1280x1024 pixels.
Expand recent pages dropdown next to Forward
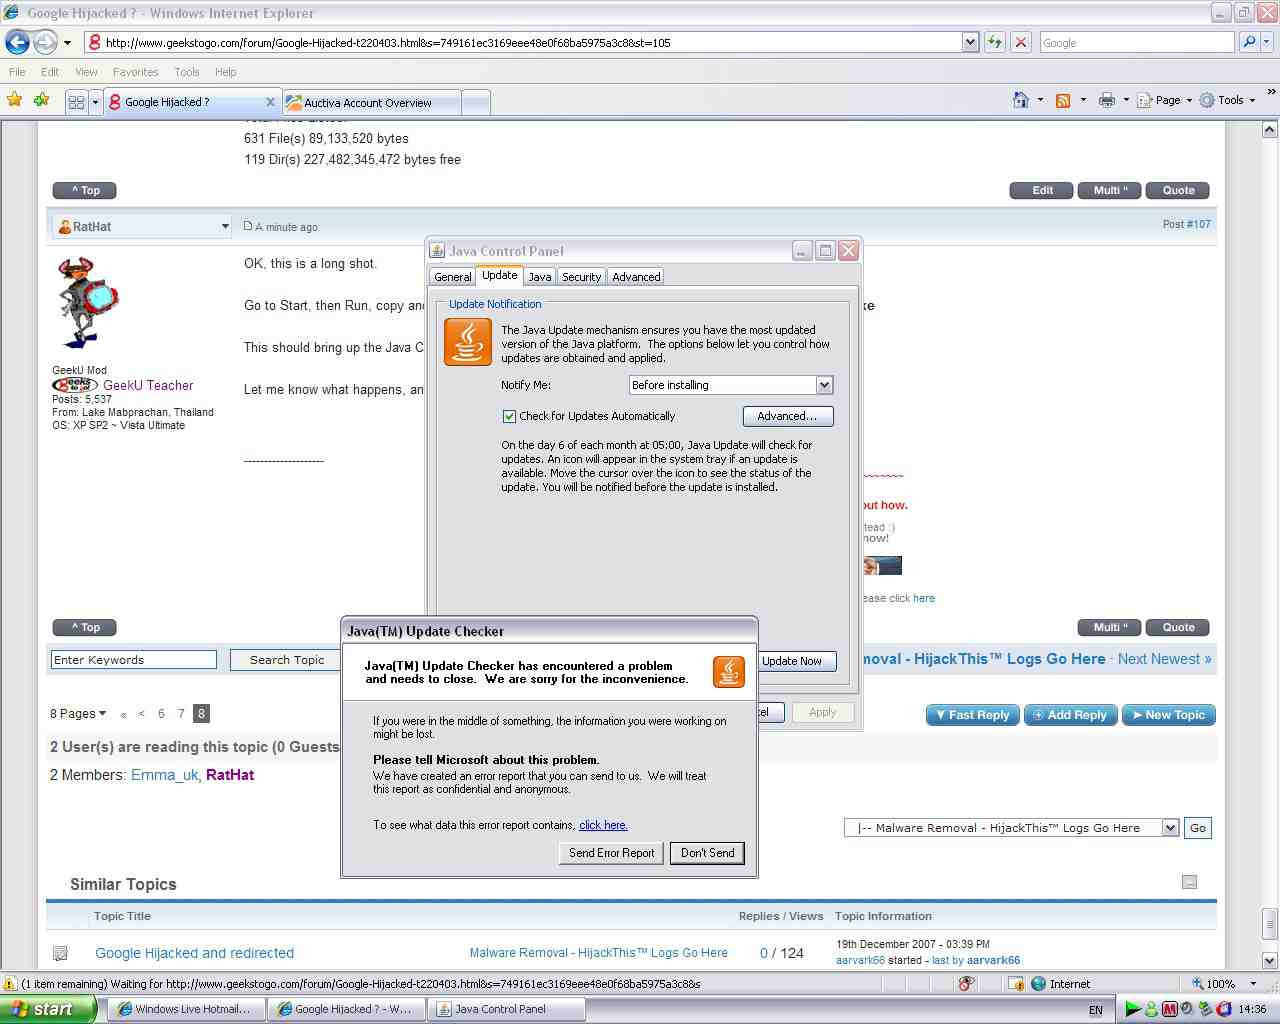pos(67,43)
